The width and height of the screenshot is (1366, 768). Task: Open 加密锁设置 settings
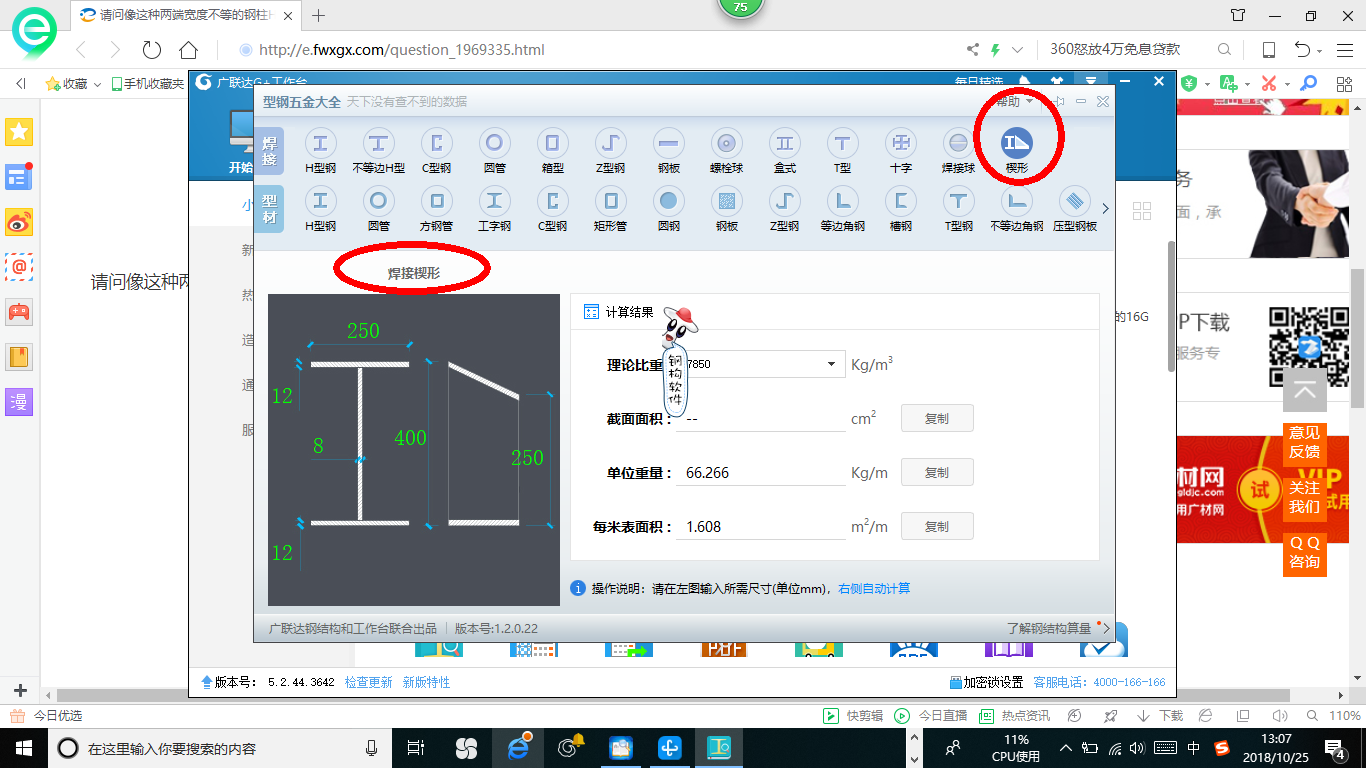click(986, 682)
